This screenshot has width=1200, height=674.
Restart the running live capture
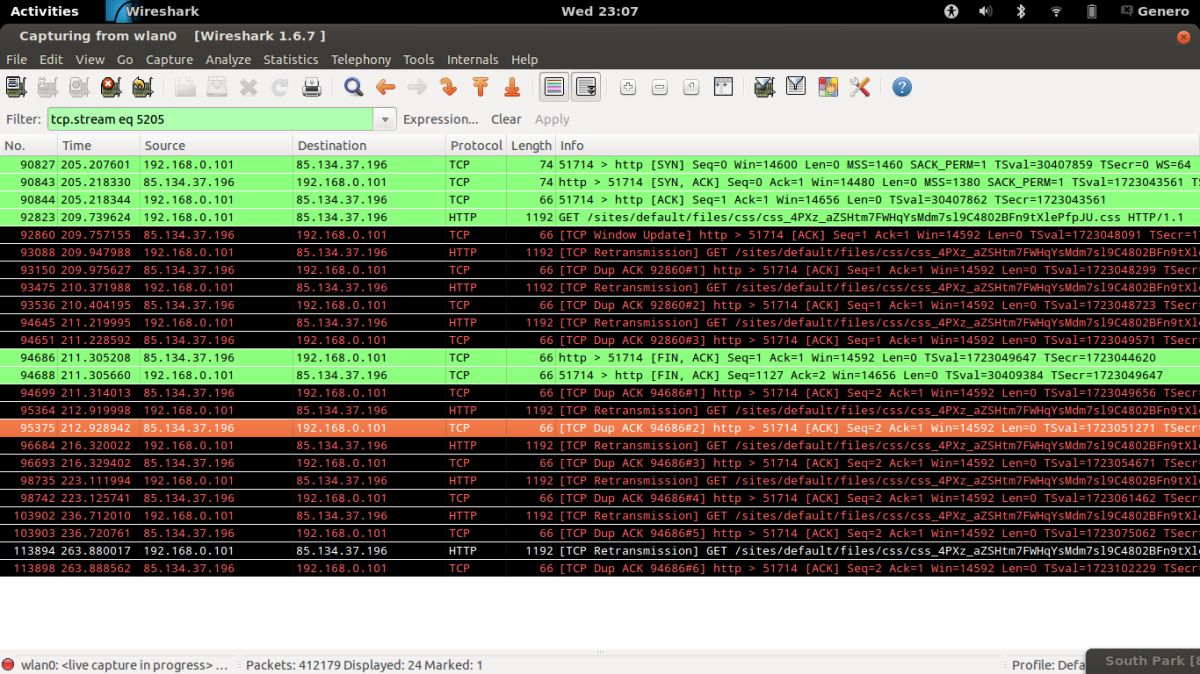(142, 87)
